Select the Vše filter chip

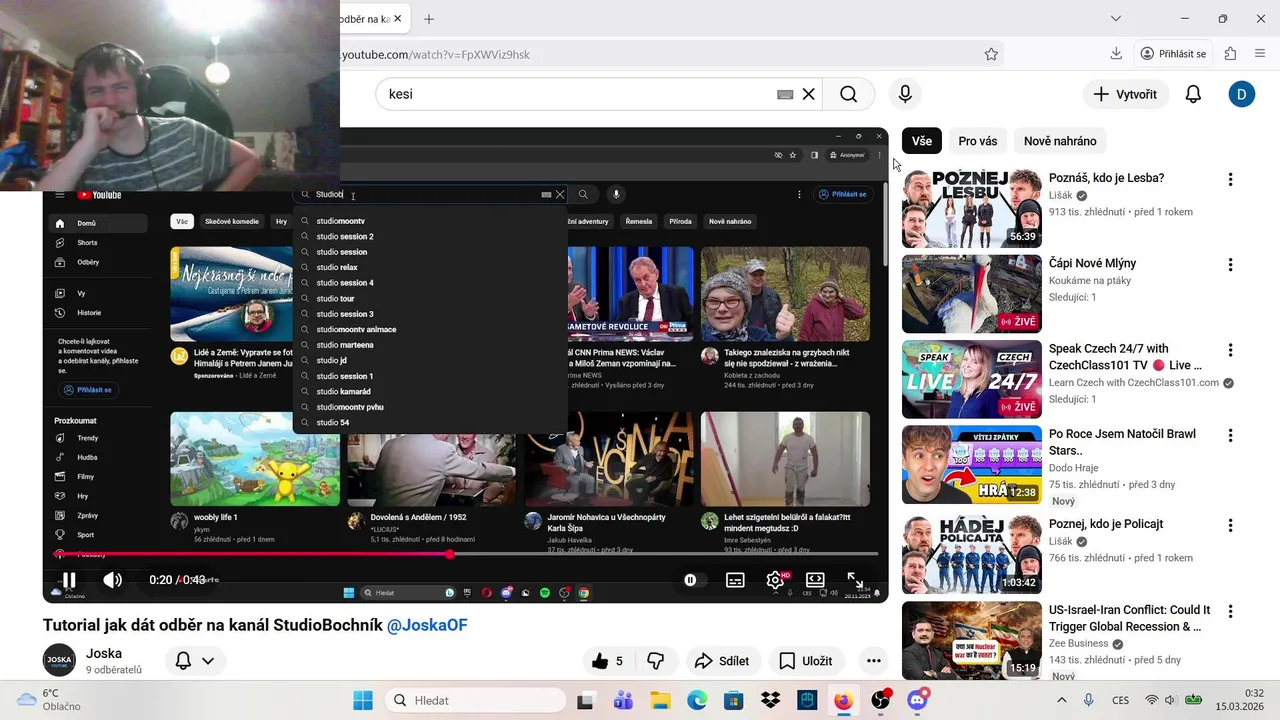click(x=922, y=141)
